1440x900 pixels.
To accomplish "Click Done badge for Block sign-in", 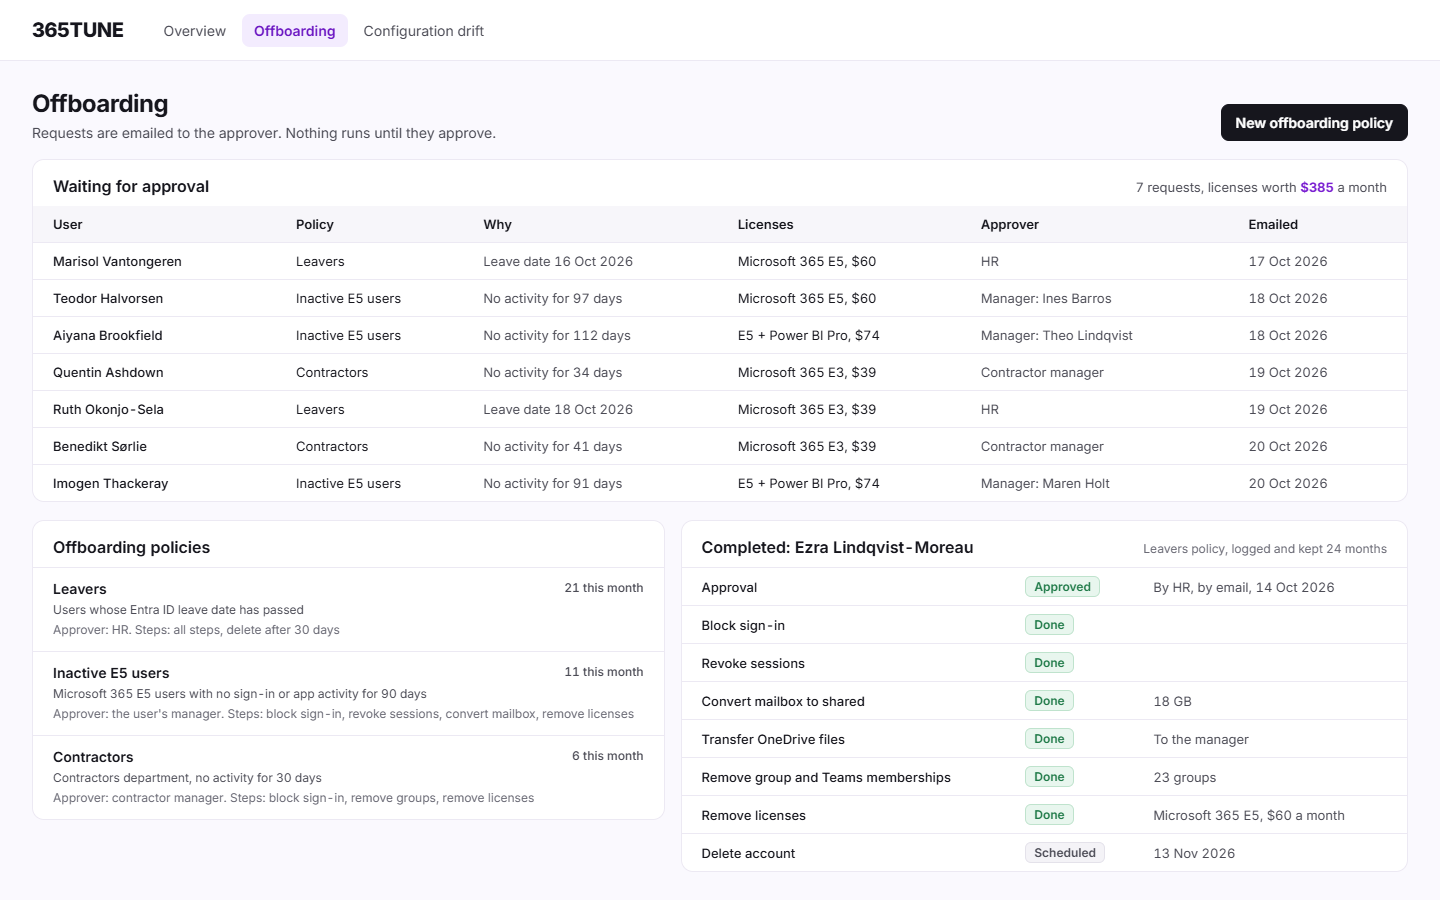I will tap(1049, 625).
